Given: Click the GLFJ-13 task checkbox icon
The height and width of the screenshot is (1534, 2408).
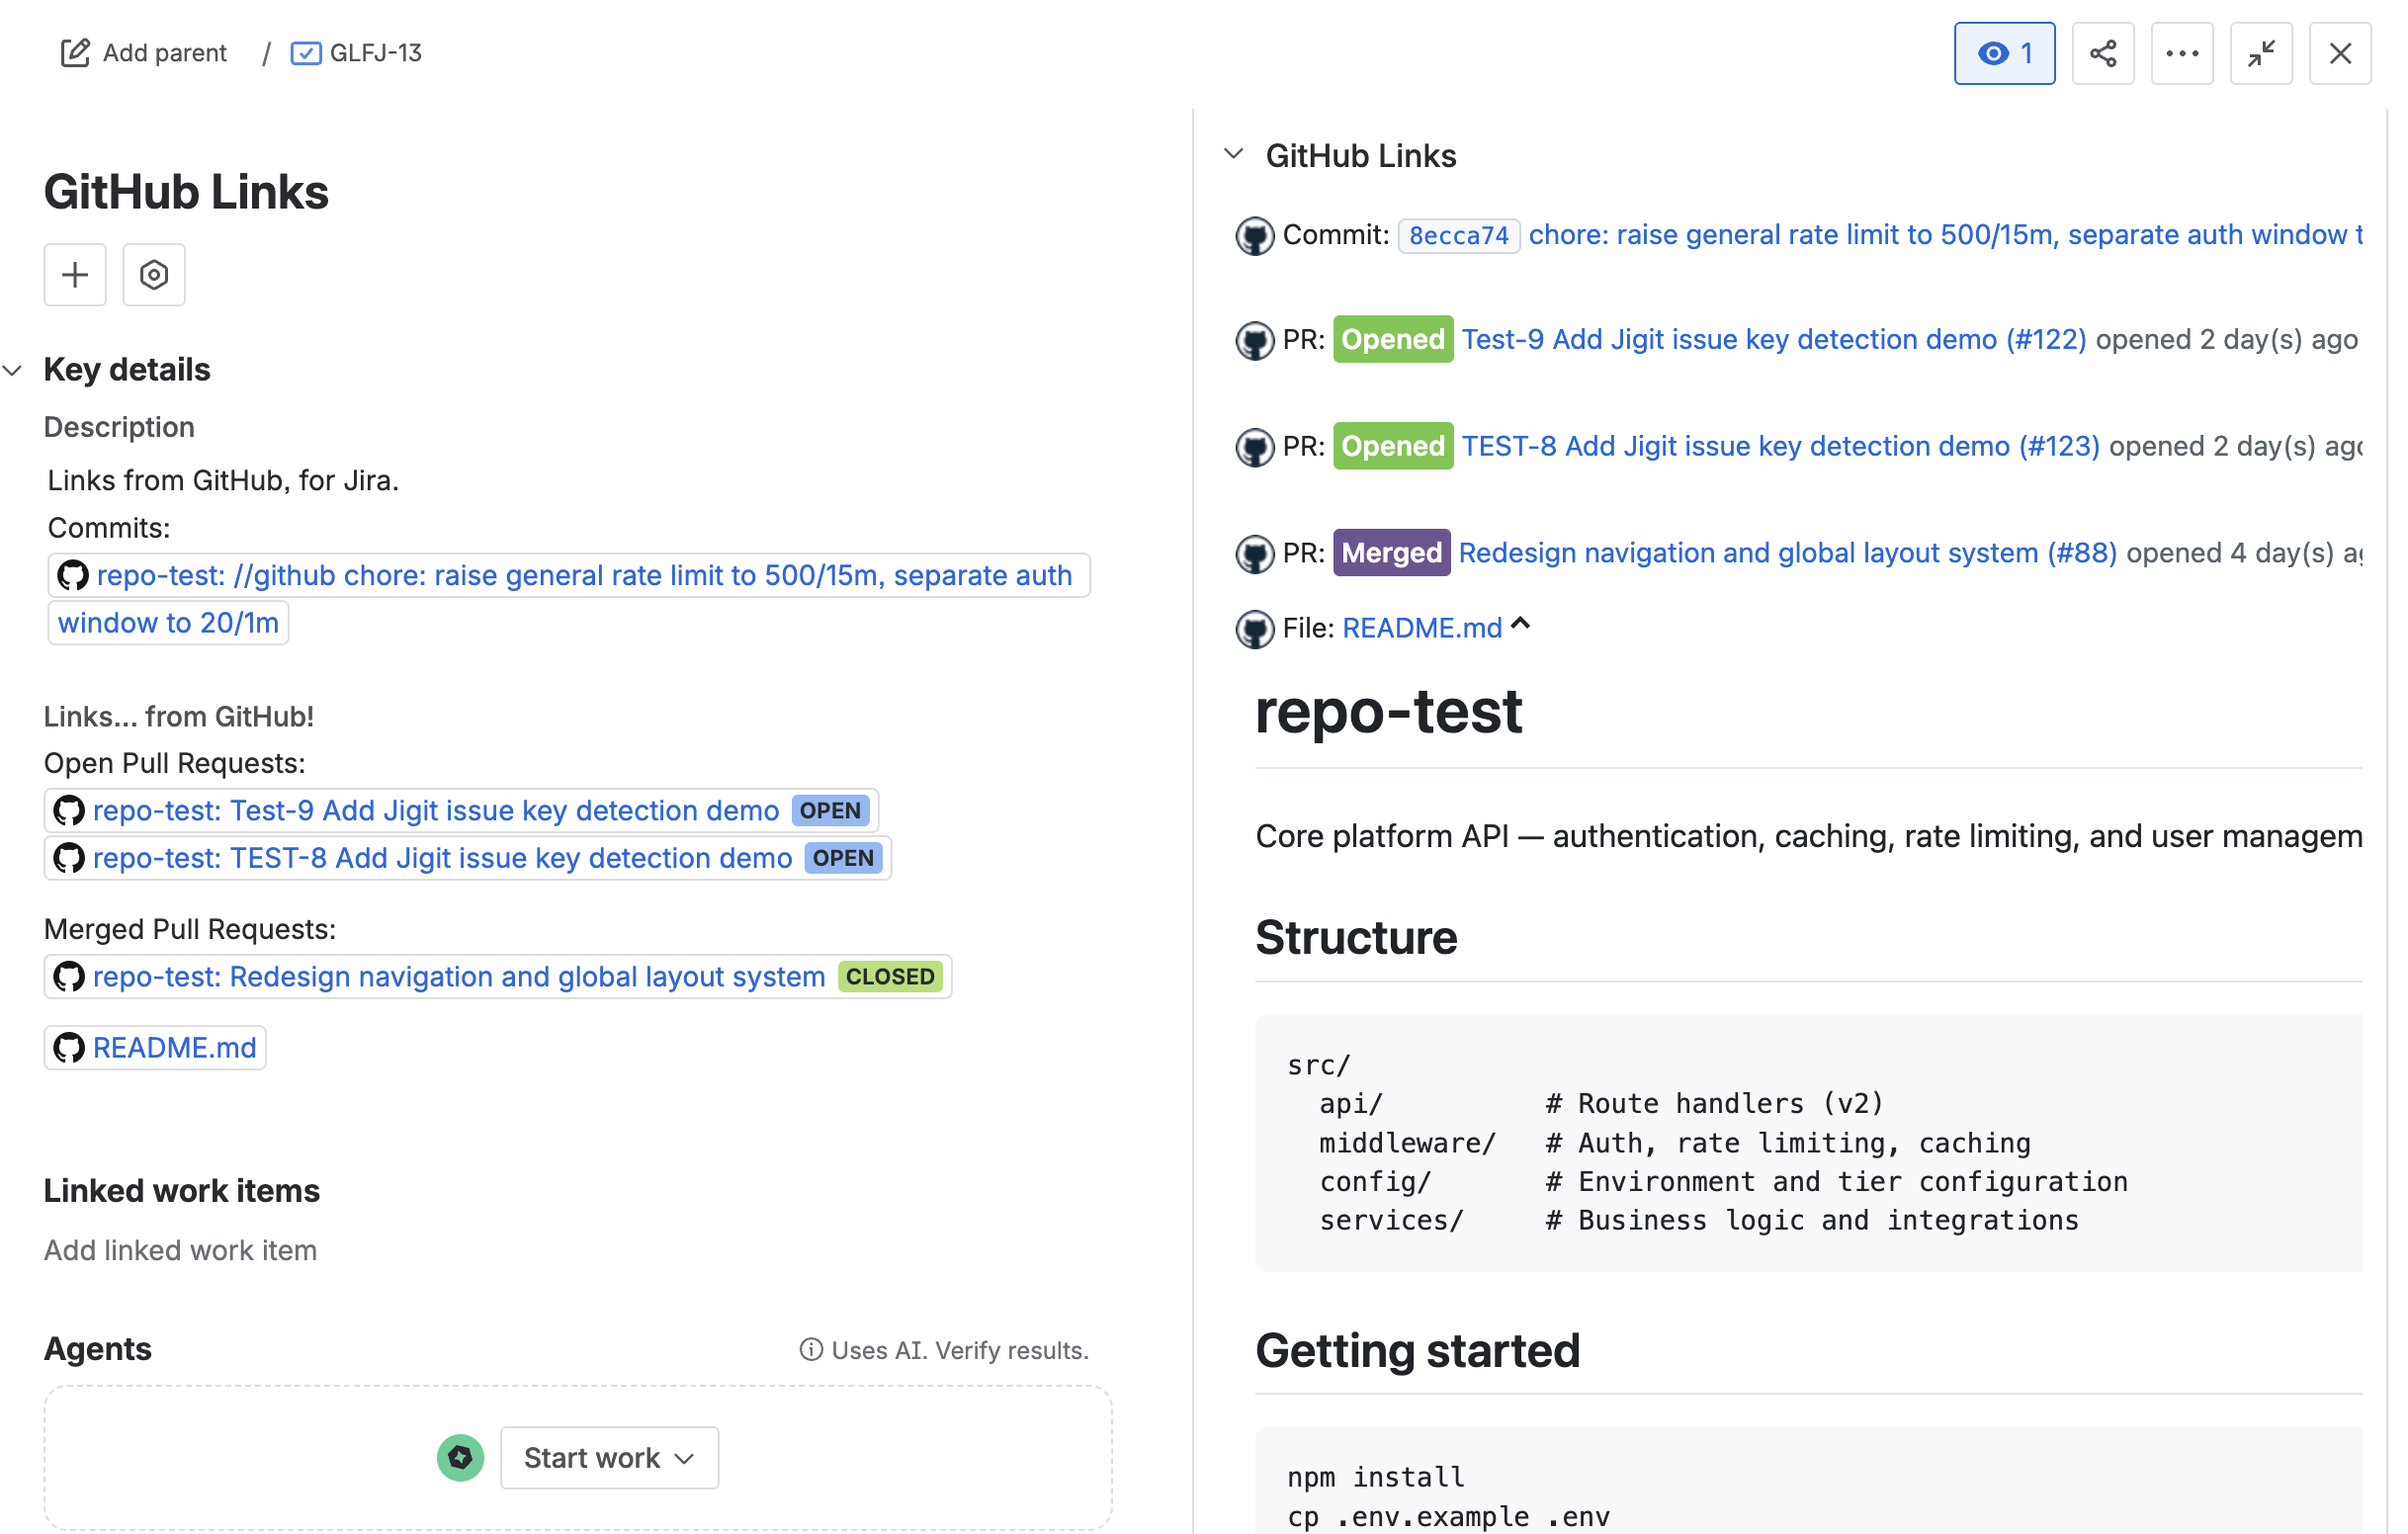Looking at the screenshot, I should (305, 53).
